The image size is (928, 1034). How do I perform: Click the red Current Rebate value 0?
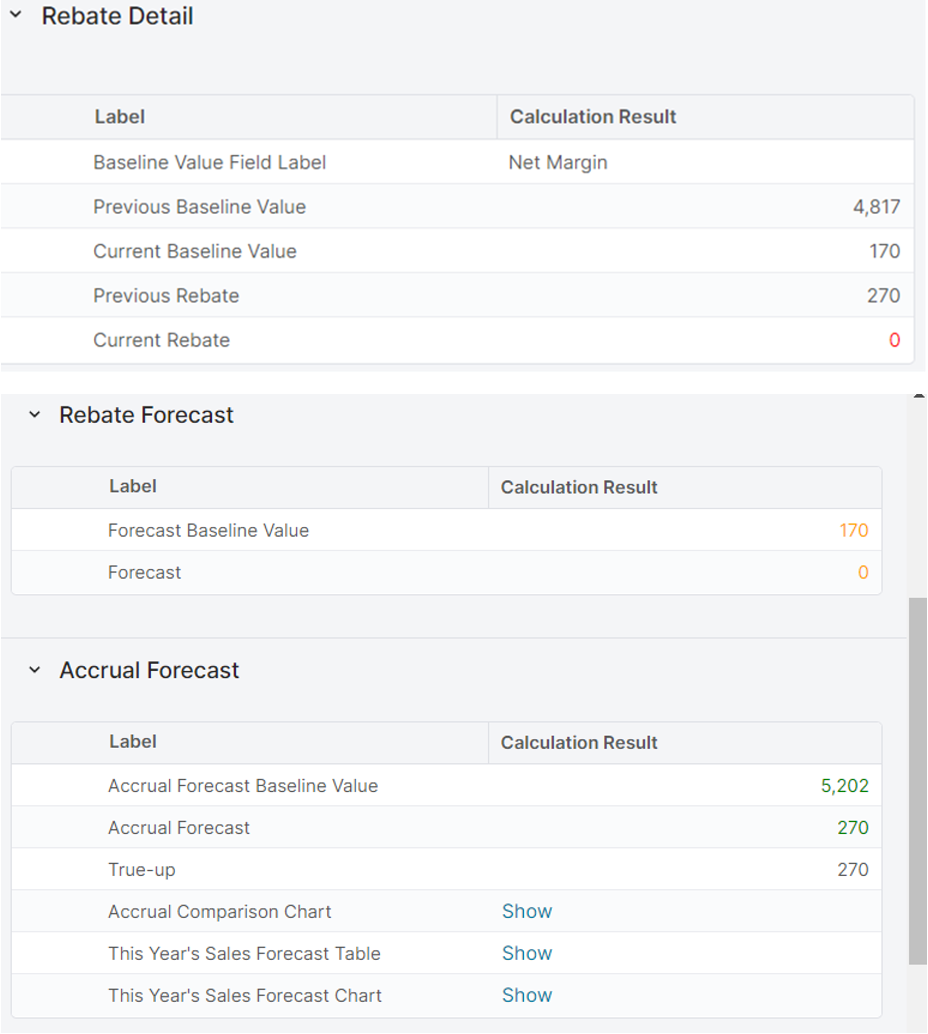(894, 340)
